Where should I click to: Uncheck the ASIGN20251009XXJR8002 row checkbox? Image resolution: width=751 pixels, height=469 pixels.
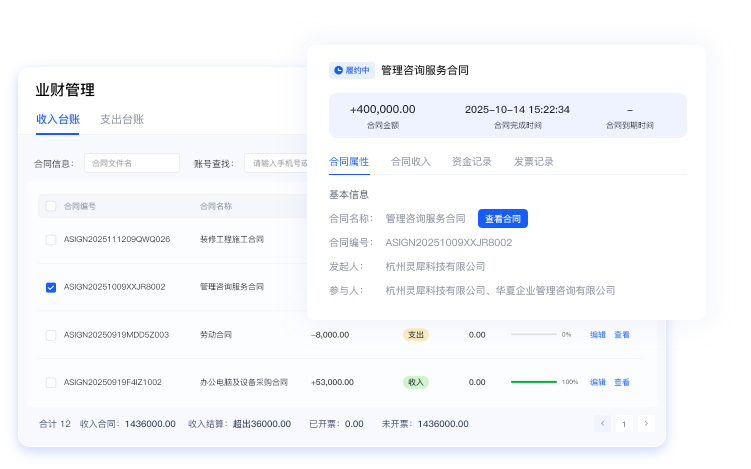(x=51, y=287)
